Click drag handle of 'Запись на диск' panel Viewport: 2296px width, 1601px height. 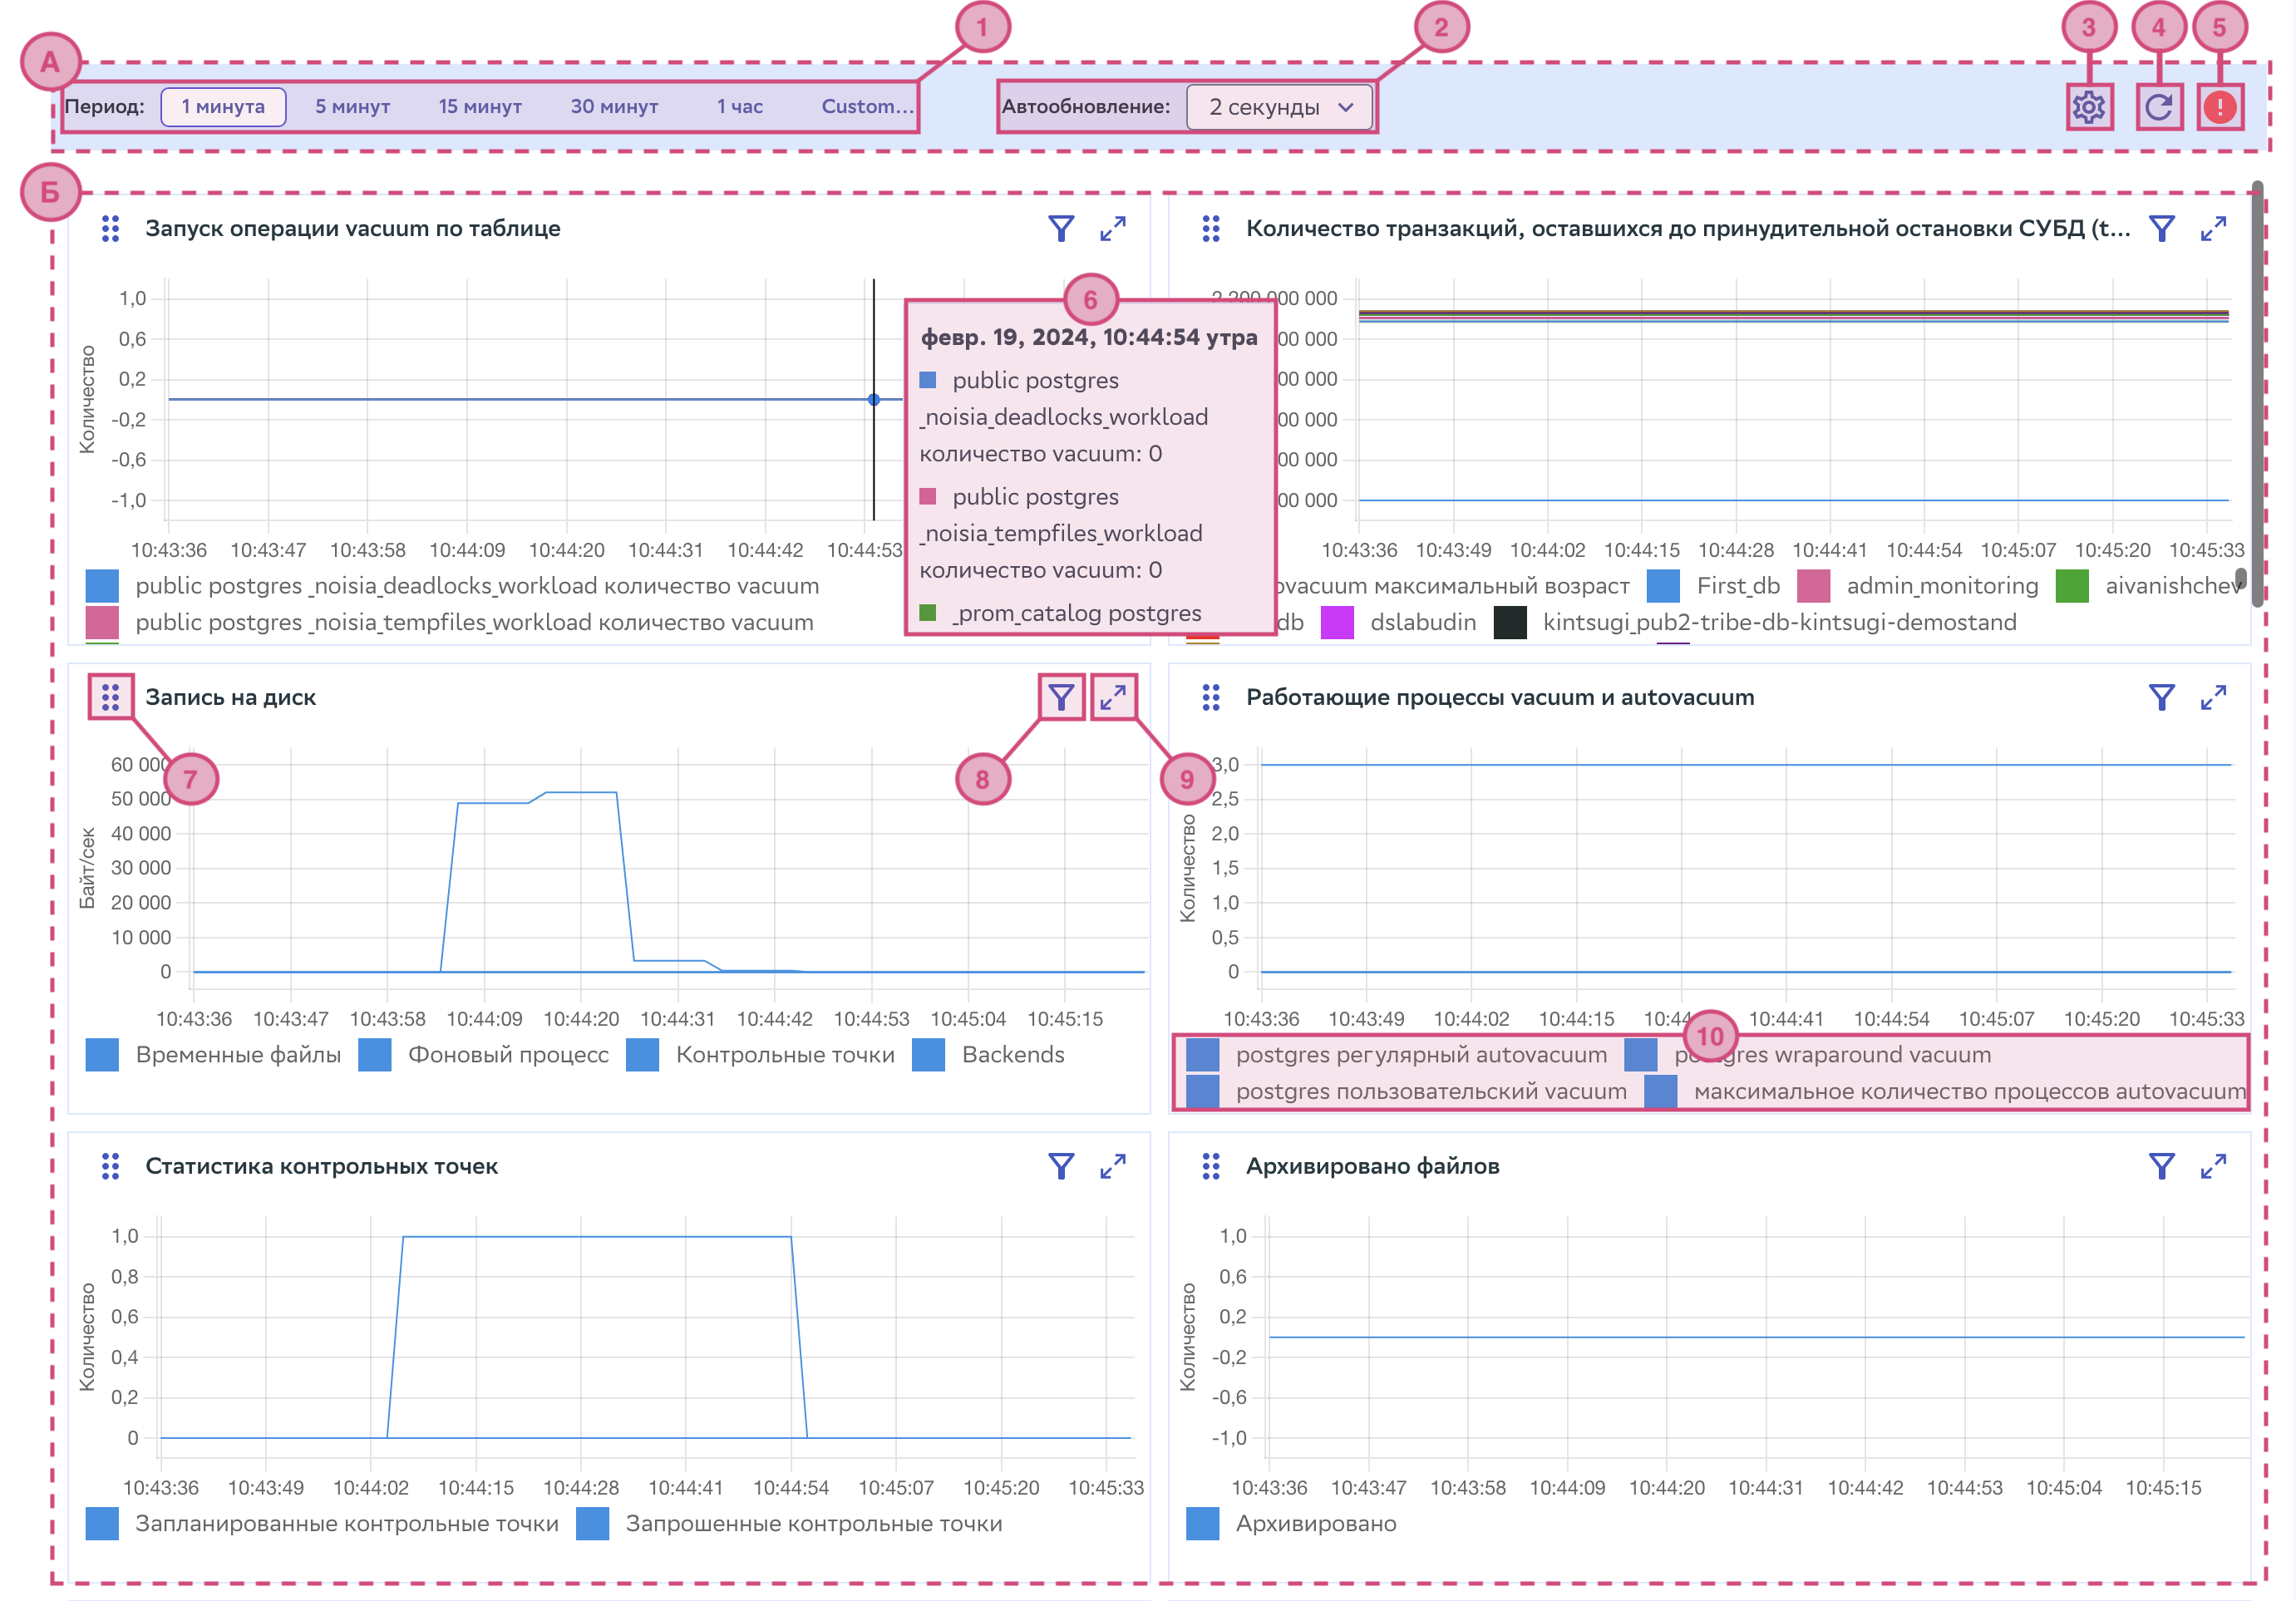click(110, 697)
